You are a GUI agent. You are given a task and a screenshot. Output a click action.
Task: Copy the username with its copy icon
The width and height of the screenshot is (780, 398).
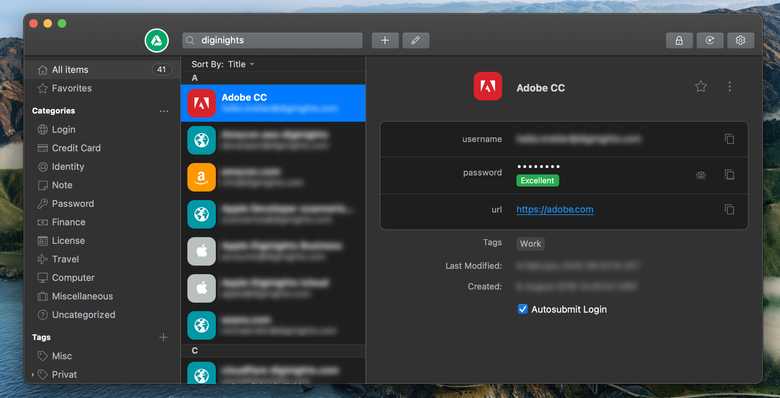pyautogui.click(x=729, y=139)
